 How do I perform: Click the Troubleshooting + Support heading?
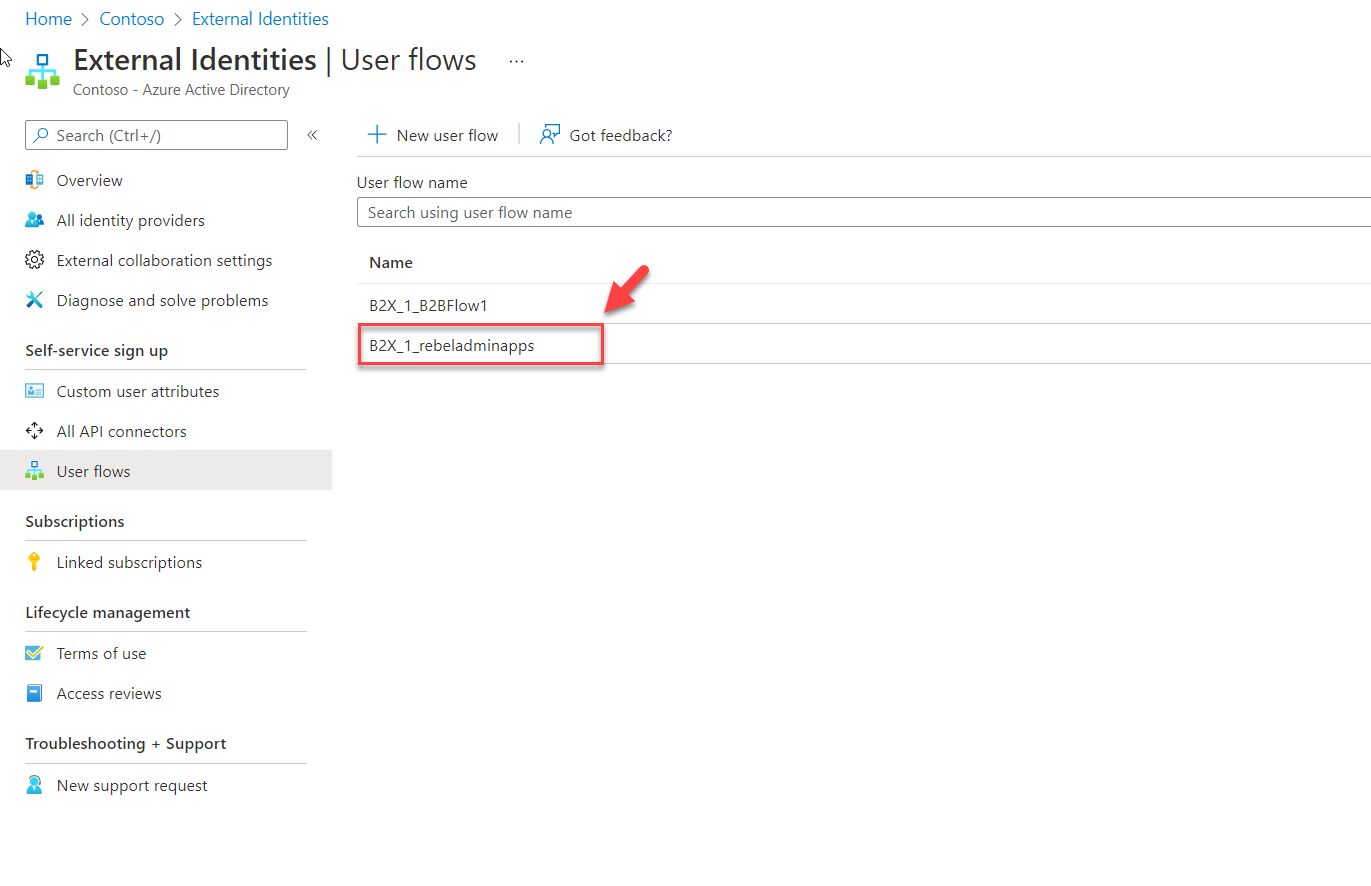tap(126, 743)
